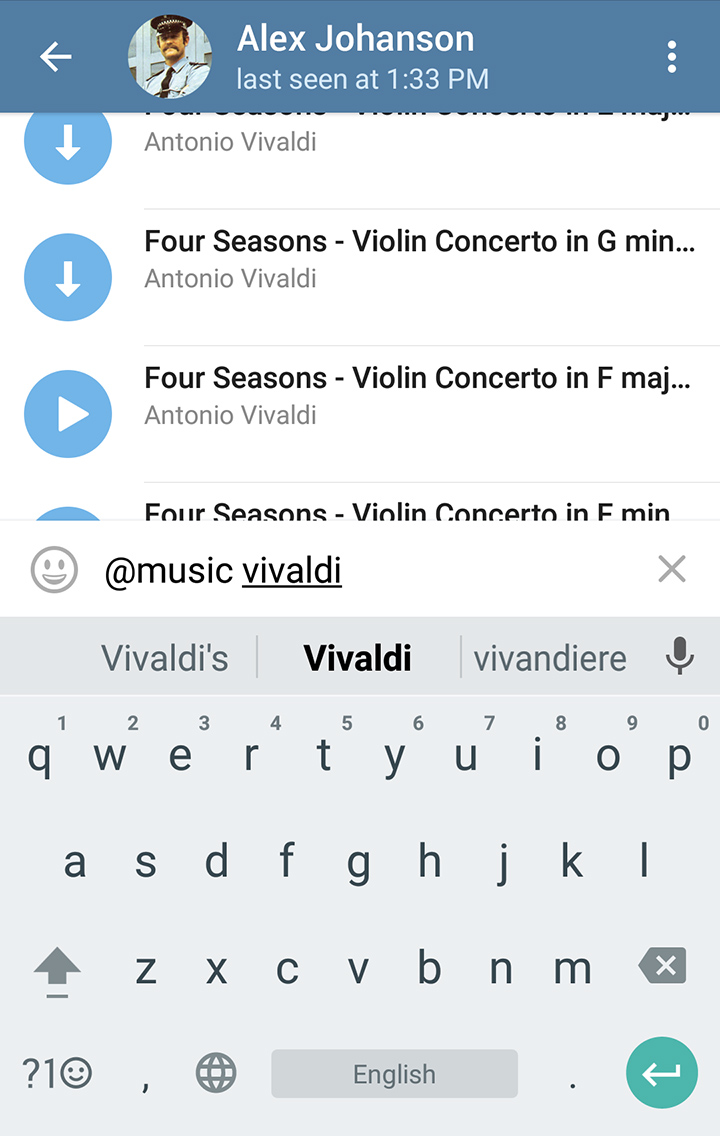Clear the @music vivaldi query
This screenshot has height=1136, width=720.
(672, 569)
